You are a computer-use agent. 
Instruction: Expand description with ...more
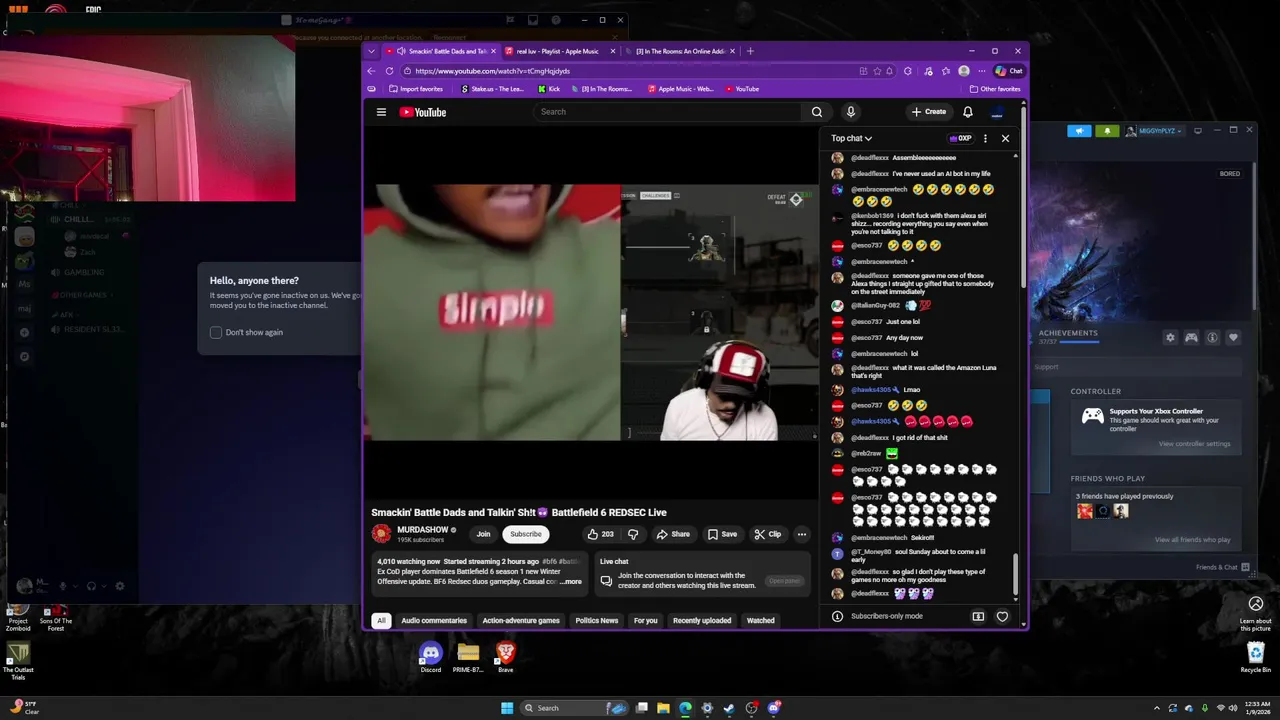coord(570,581)
